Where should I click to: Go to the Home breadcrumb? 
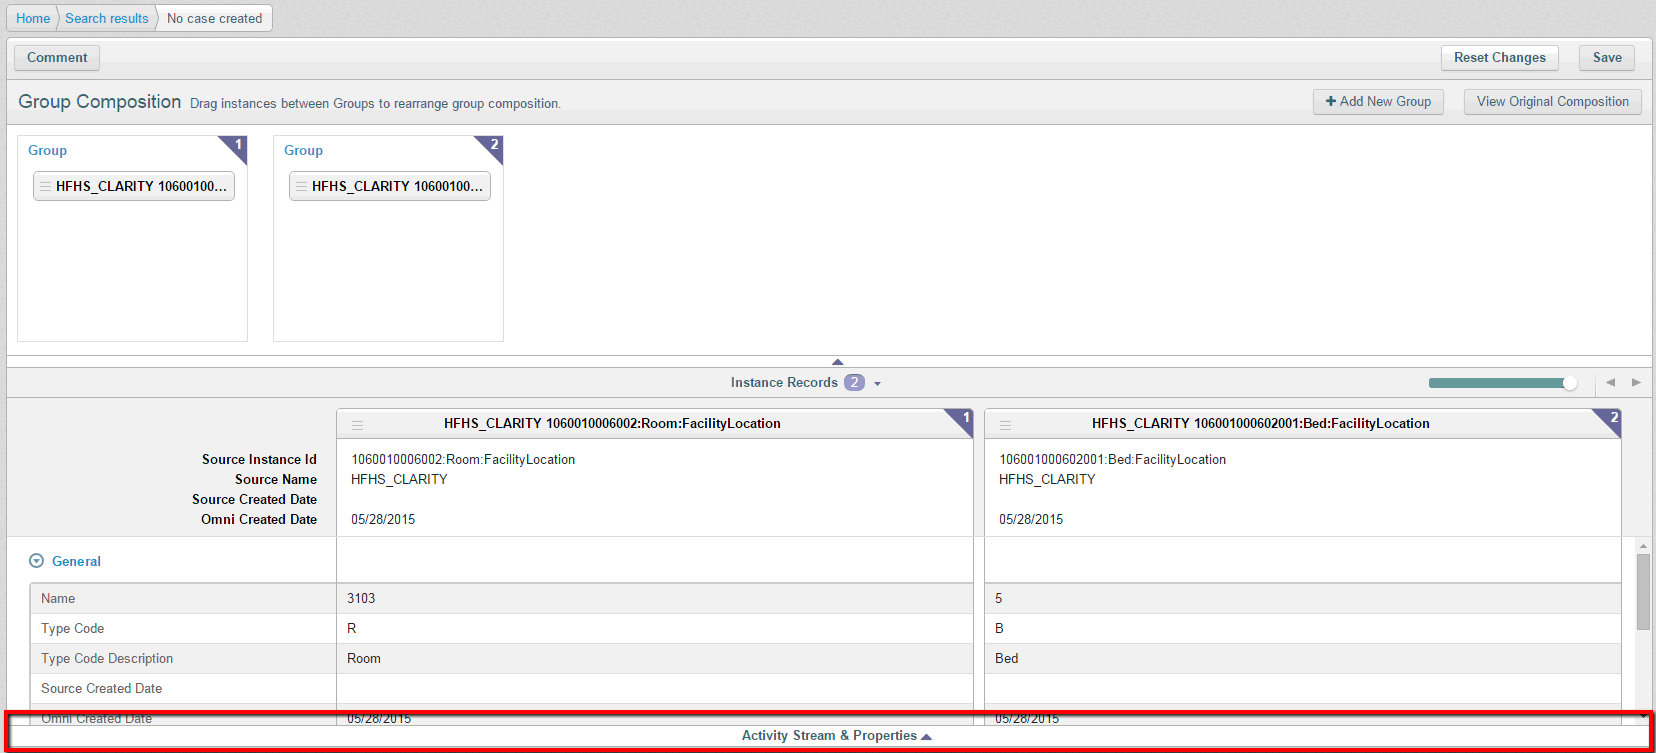point(33,18)
